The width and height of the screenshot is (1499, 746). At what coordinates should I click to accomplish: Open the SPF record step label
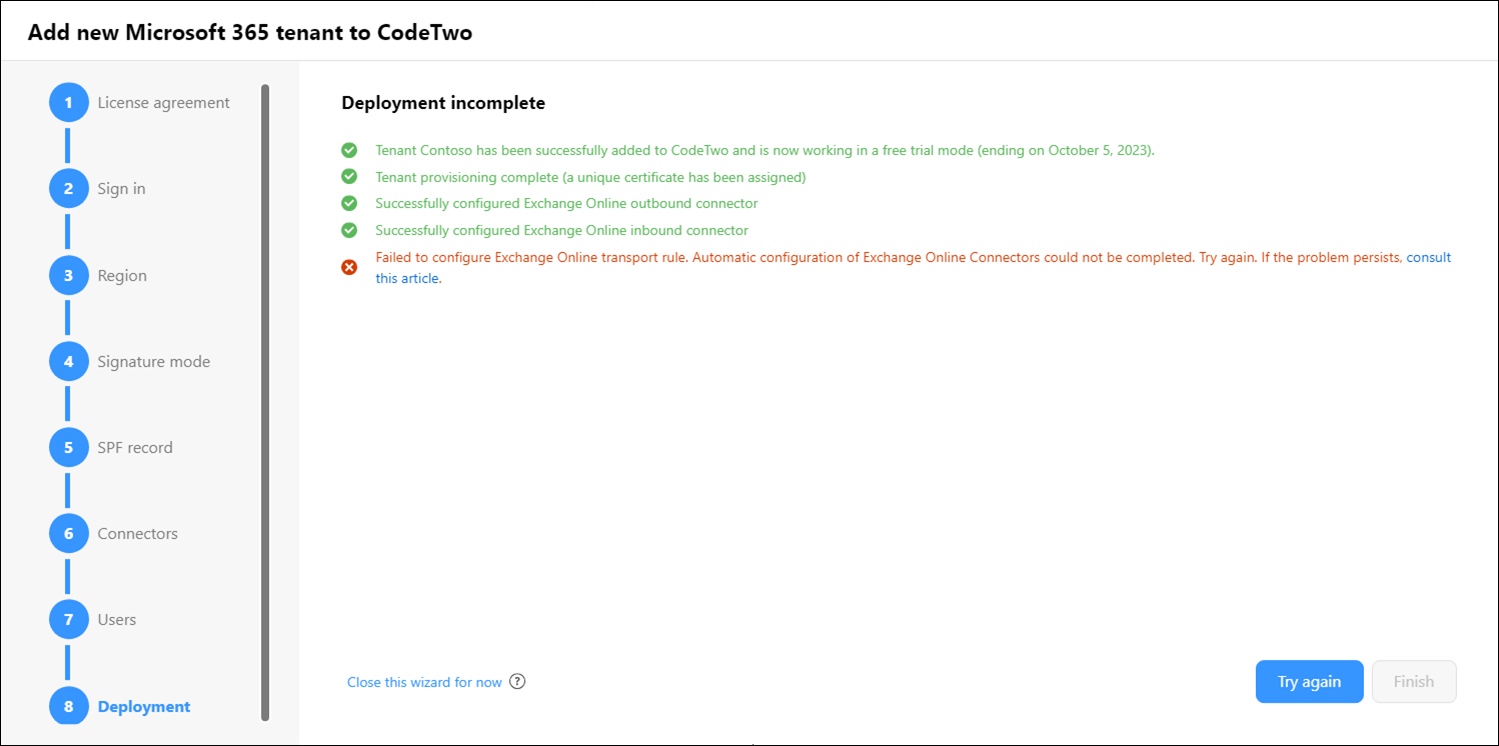tap(135, 448)
